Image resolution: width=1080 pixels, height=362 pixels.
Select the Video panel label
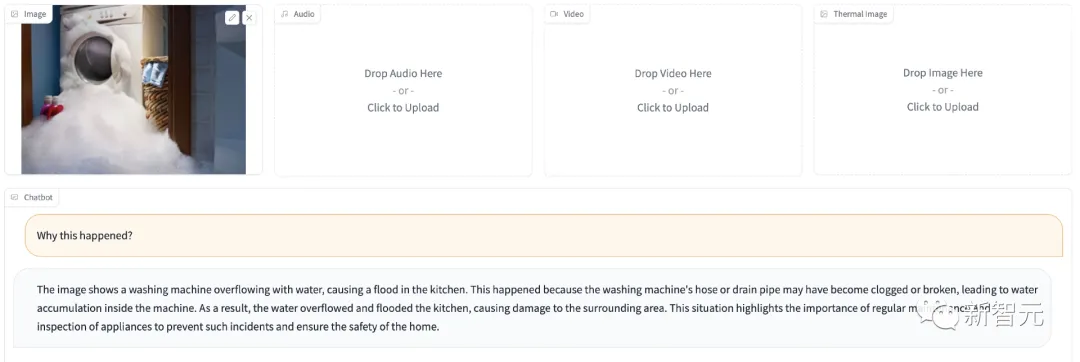[x=573, y=14]
